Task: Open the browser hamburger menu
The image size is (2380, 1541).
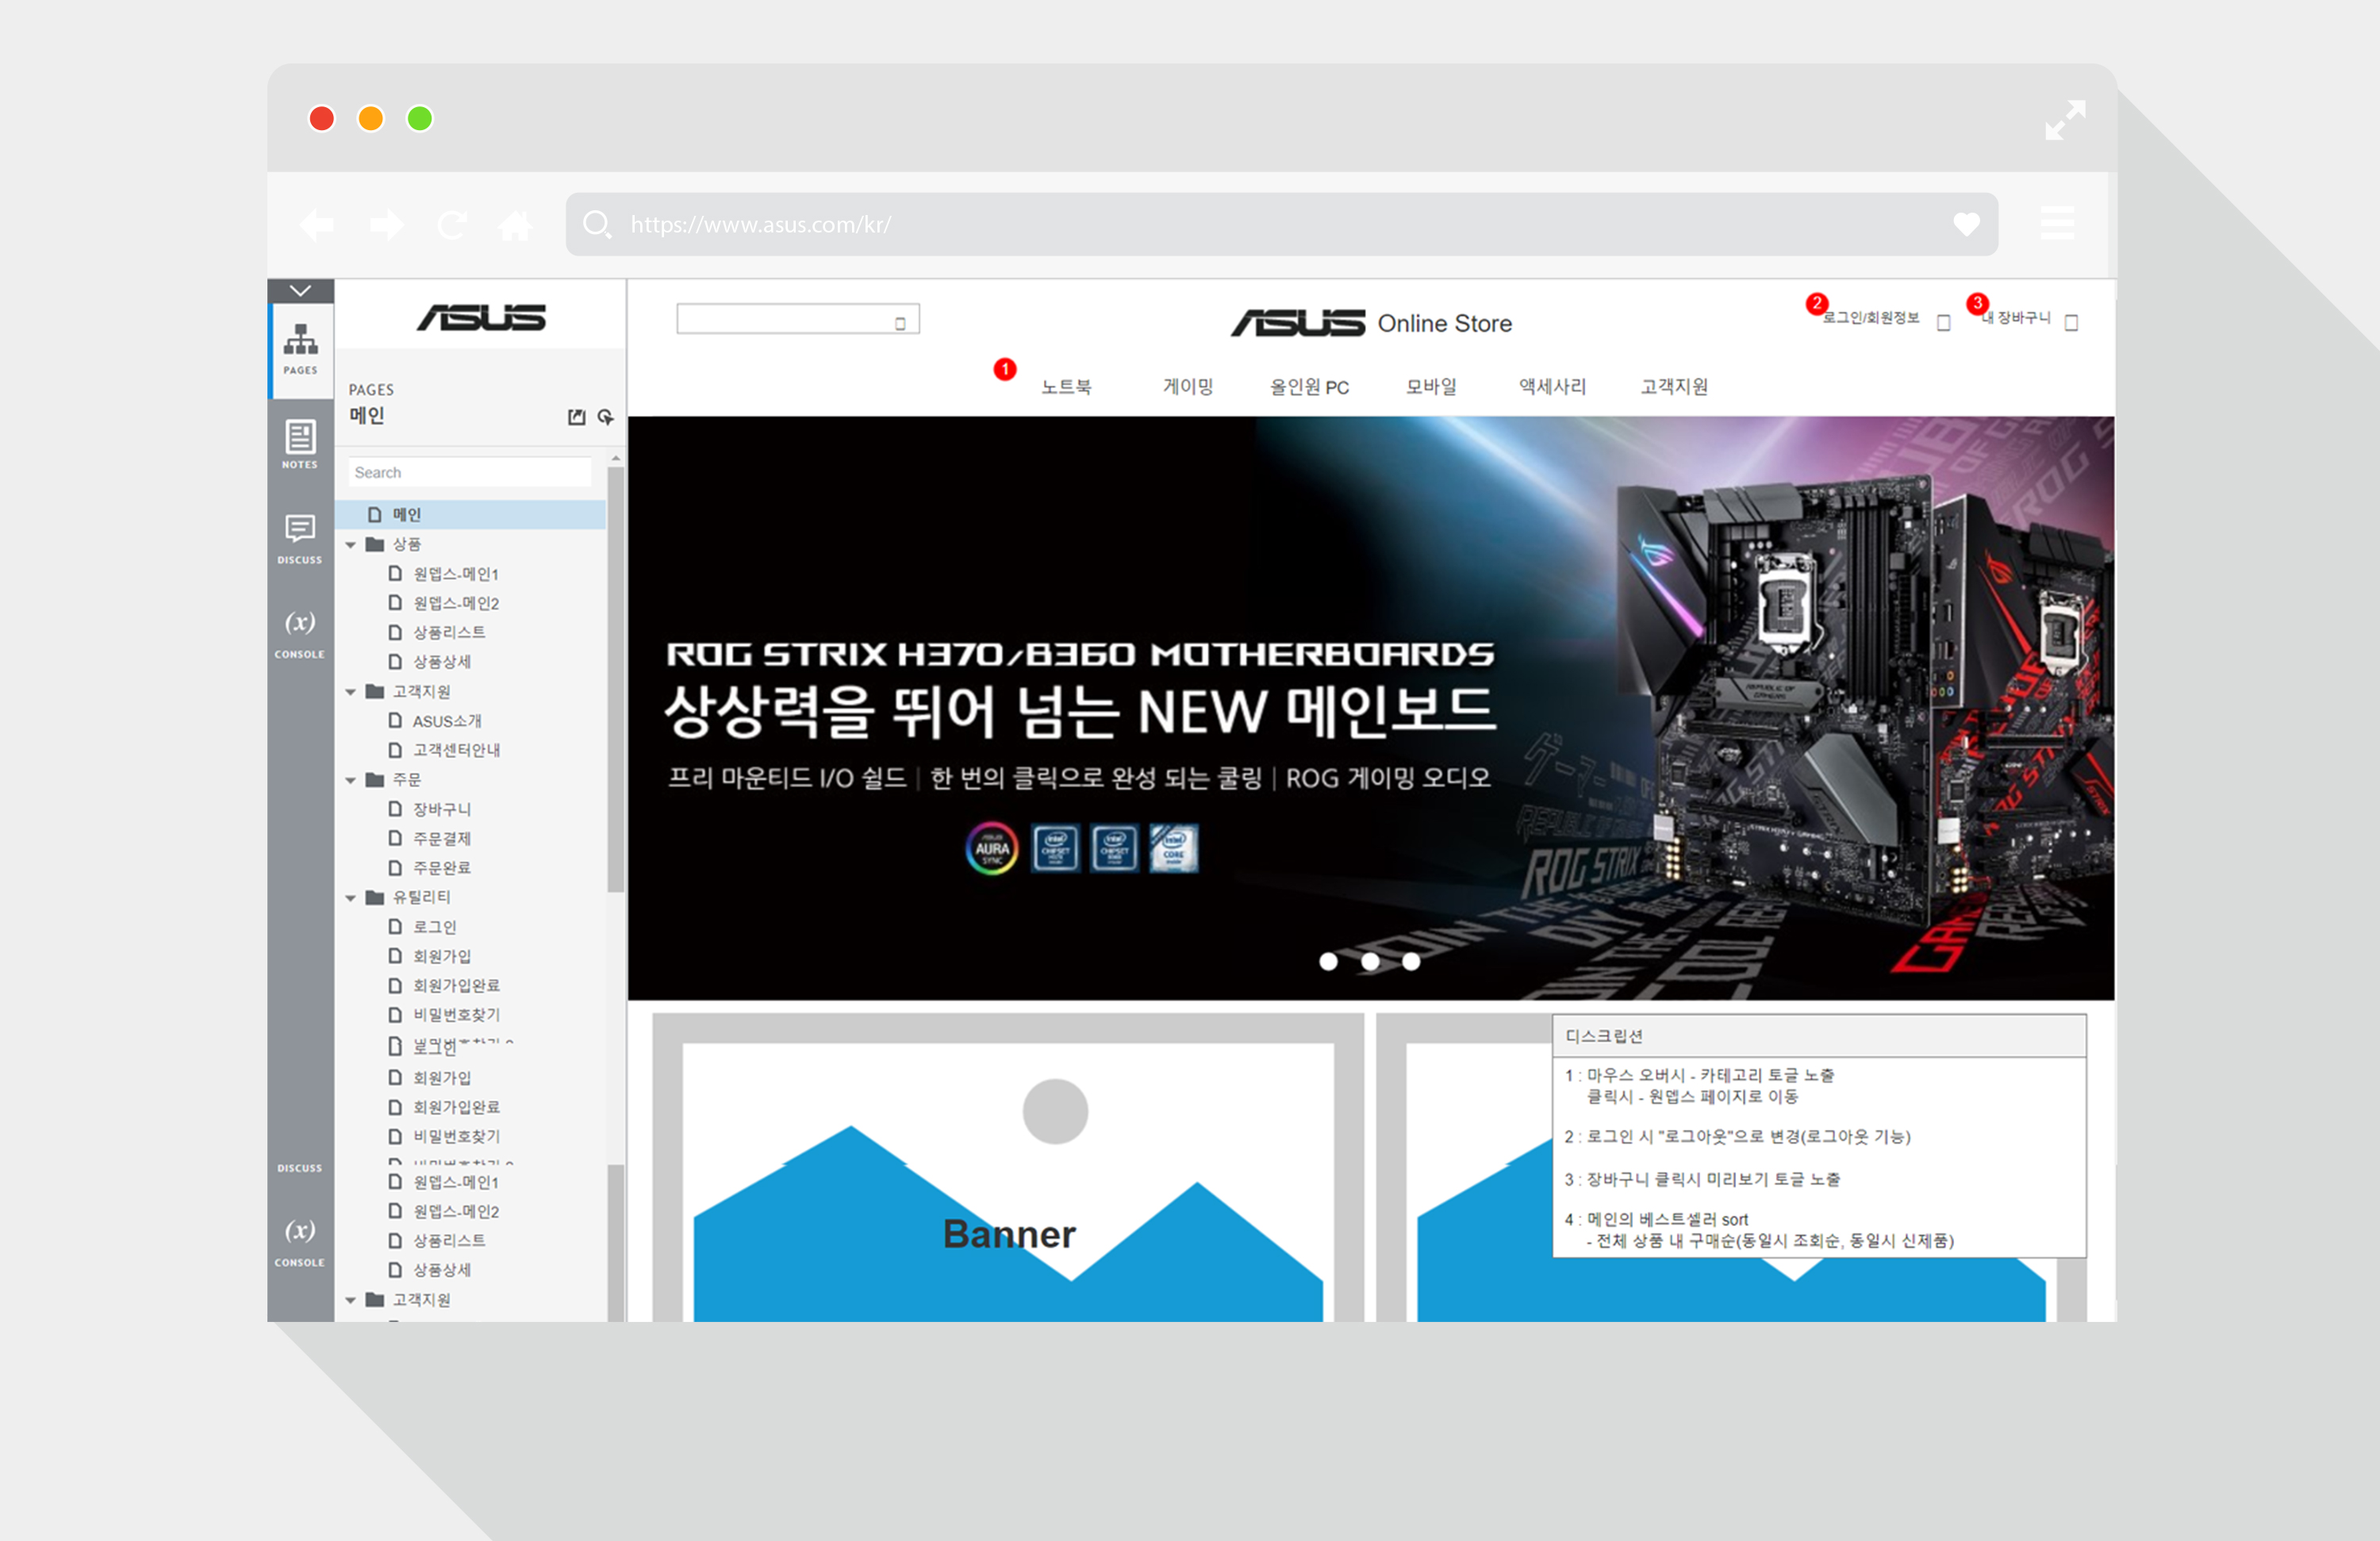Action: pyautogui.click(x=2057, y=223)
